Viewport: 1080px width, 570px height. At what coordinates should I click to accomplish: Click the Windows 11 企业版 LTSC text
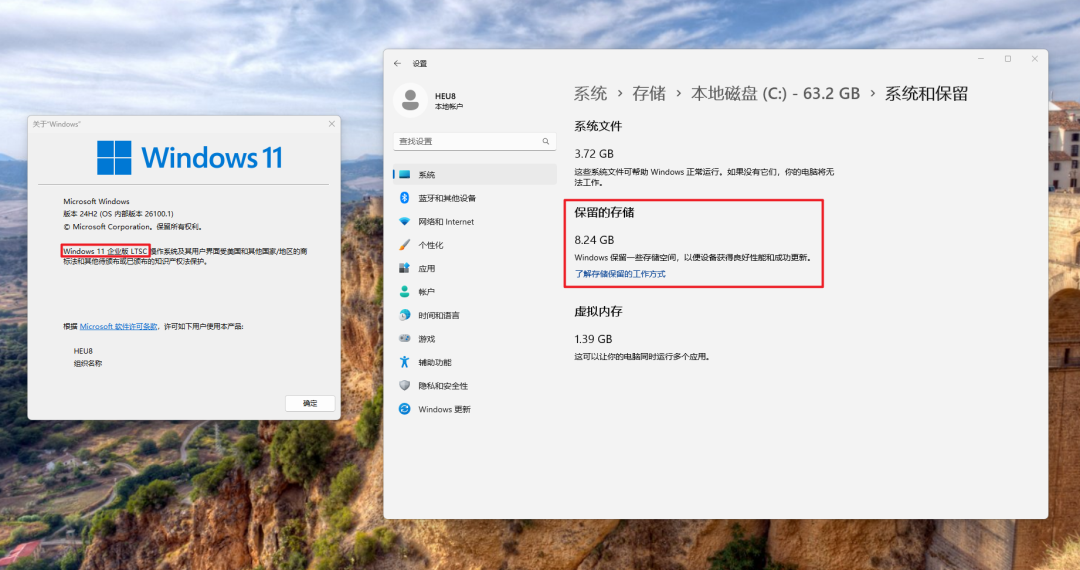105,251
